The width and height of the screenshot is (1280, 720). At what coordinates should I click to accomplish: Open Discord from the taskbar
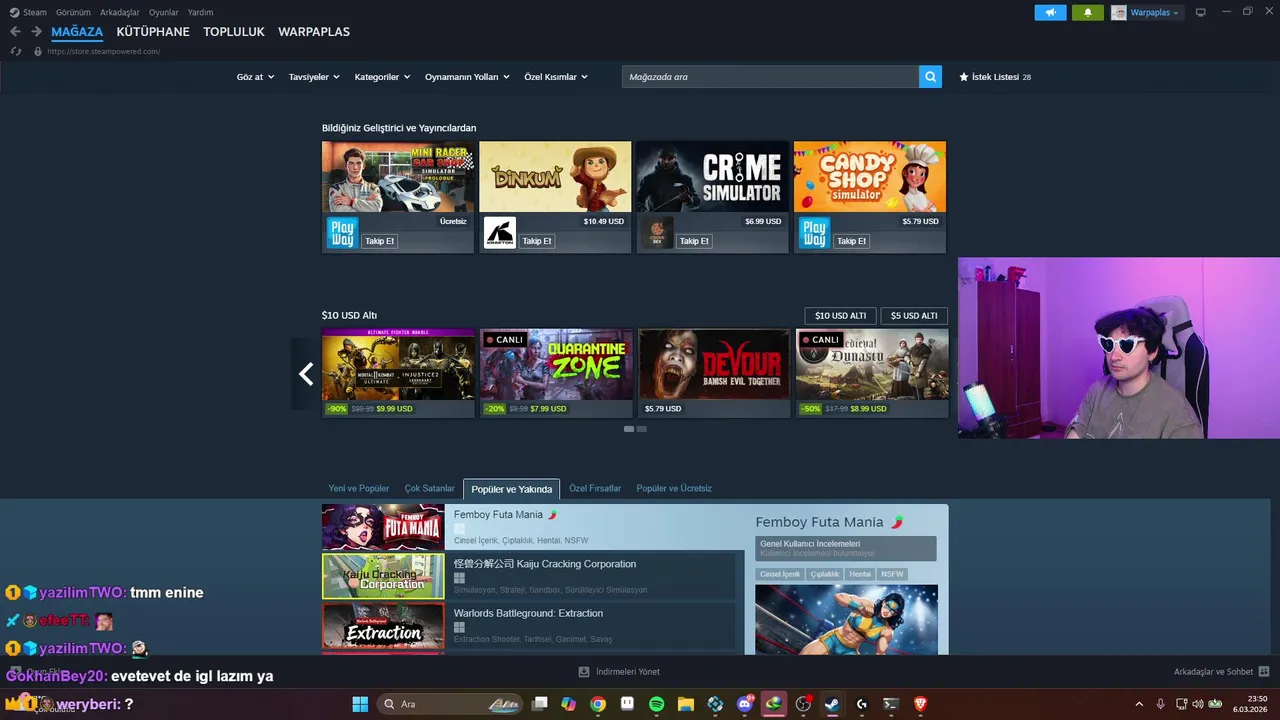[x=745, y=704]
